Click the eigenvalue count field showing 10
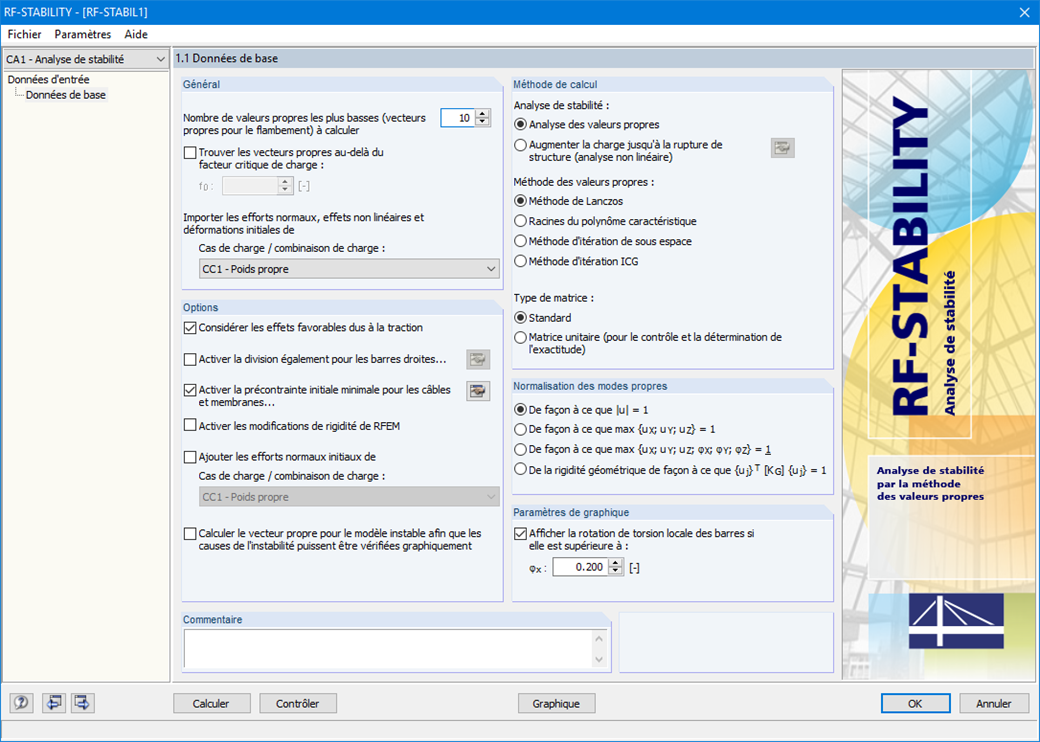The image size is (1040, 742). 458,118
